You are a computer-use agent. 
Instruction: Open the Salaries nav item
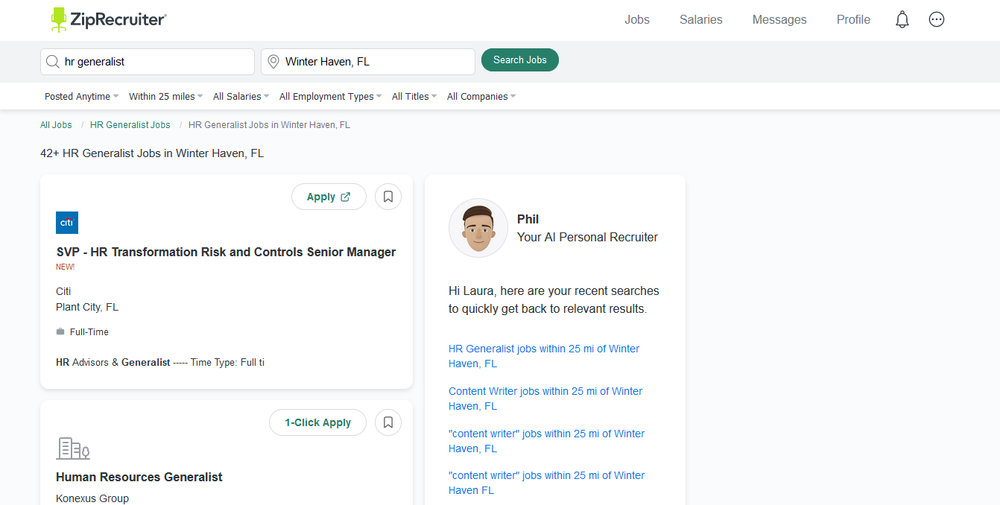(700, 20)
